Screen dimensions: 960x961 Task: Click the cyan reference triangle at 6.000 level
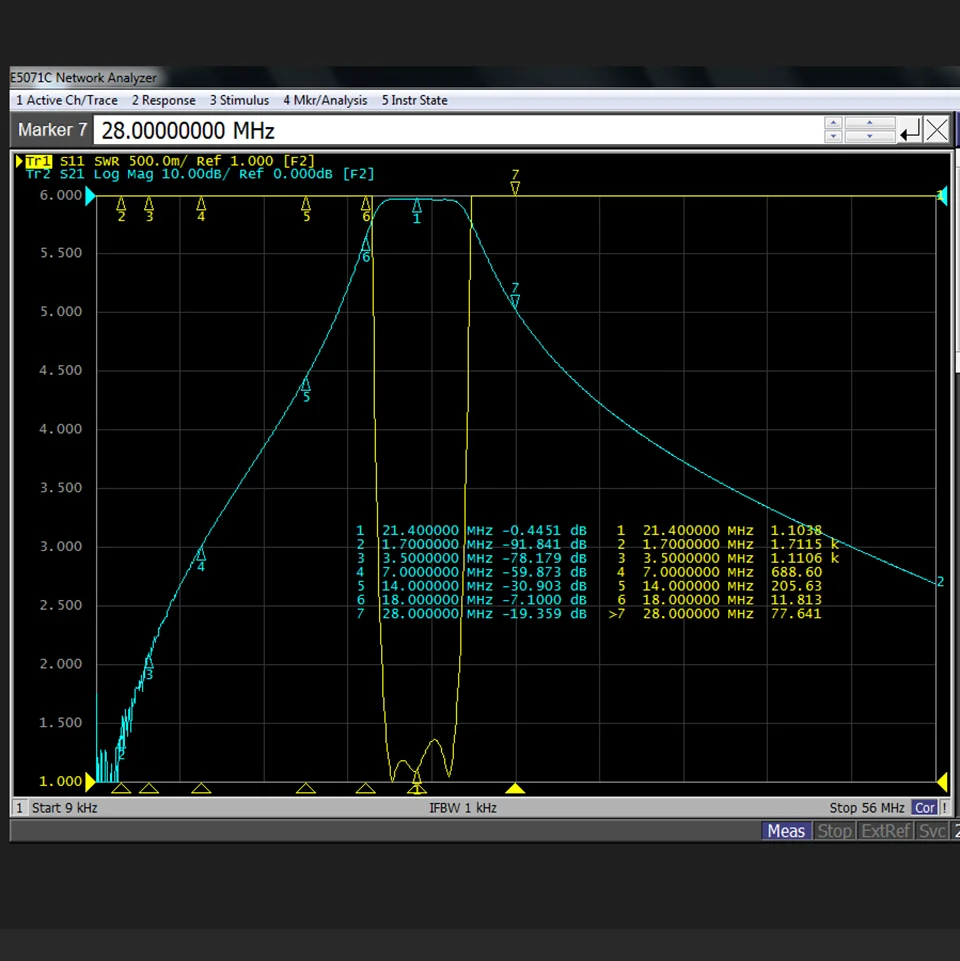click(x=90, y=196)
